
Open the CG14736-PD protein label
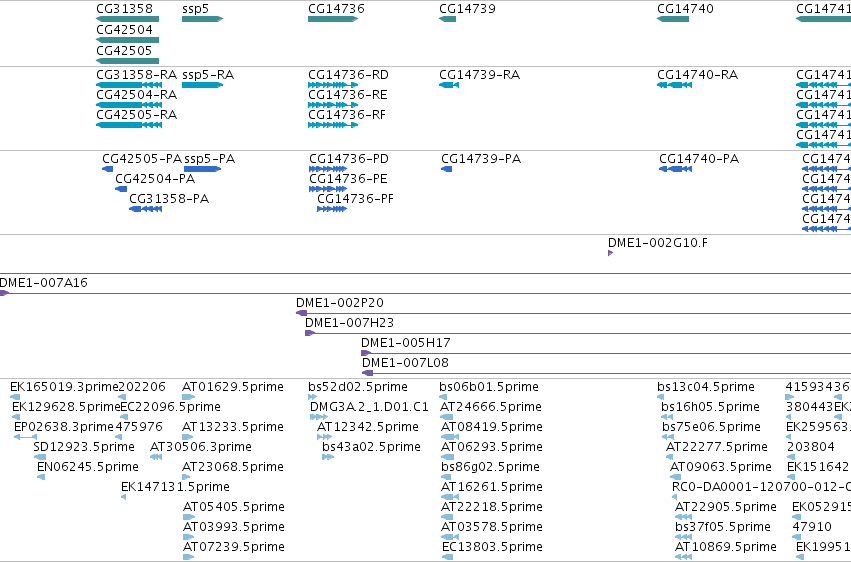[349, 159]
